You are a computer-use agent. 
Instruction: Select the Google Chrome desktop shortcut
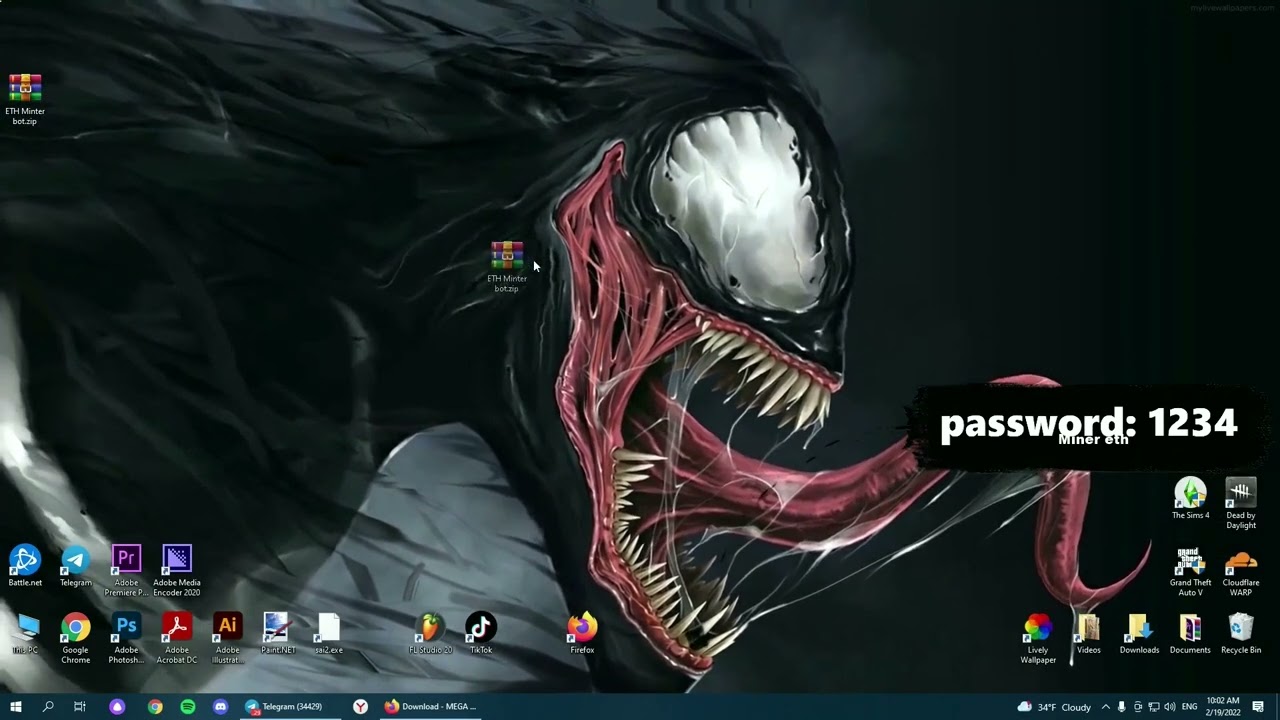click(75, 639)
